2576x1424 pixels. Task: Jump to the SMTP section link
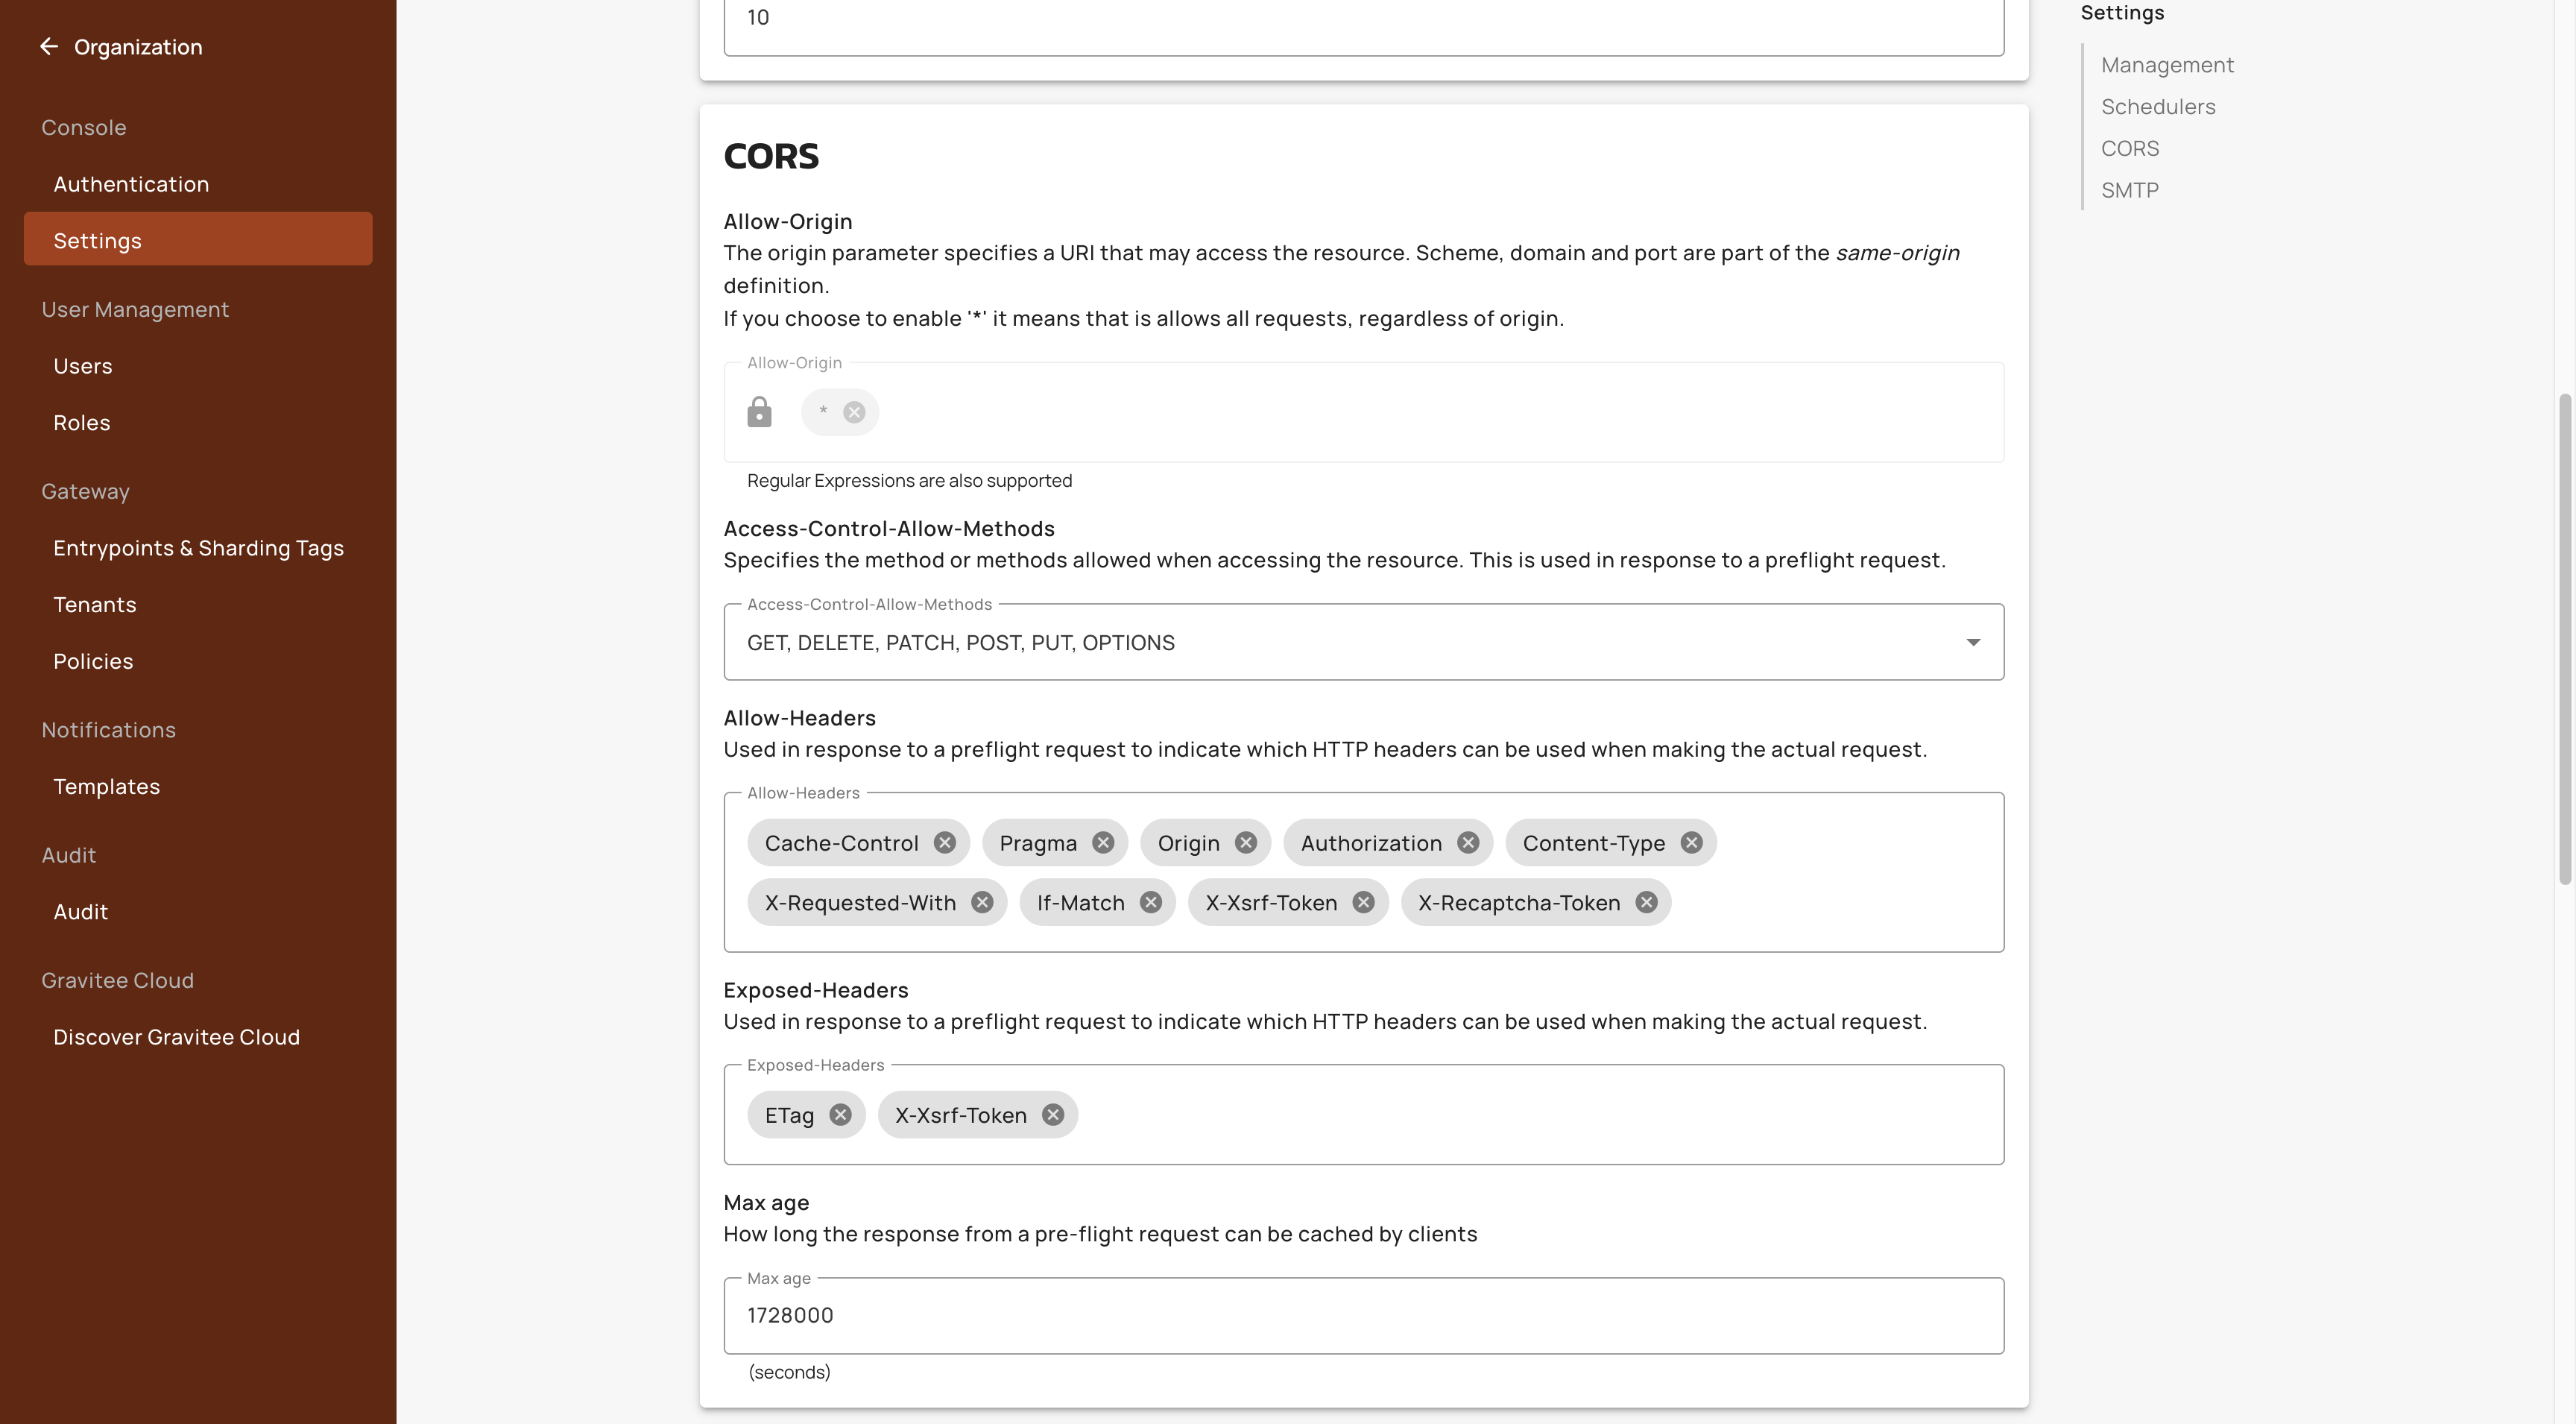coord(2129,190)
